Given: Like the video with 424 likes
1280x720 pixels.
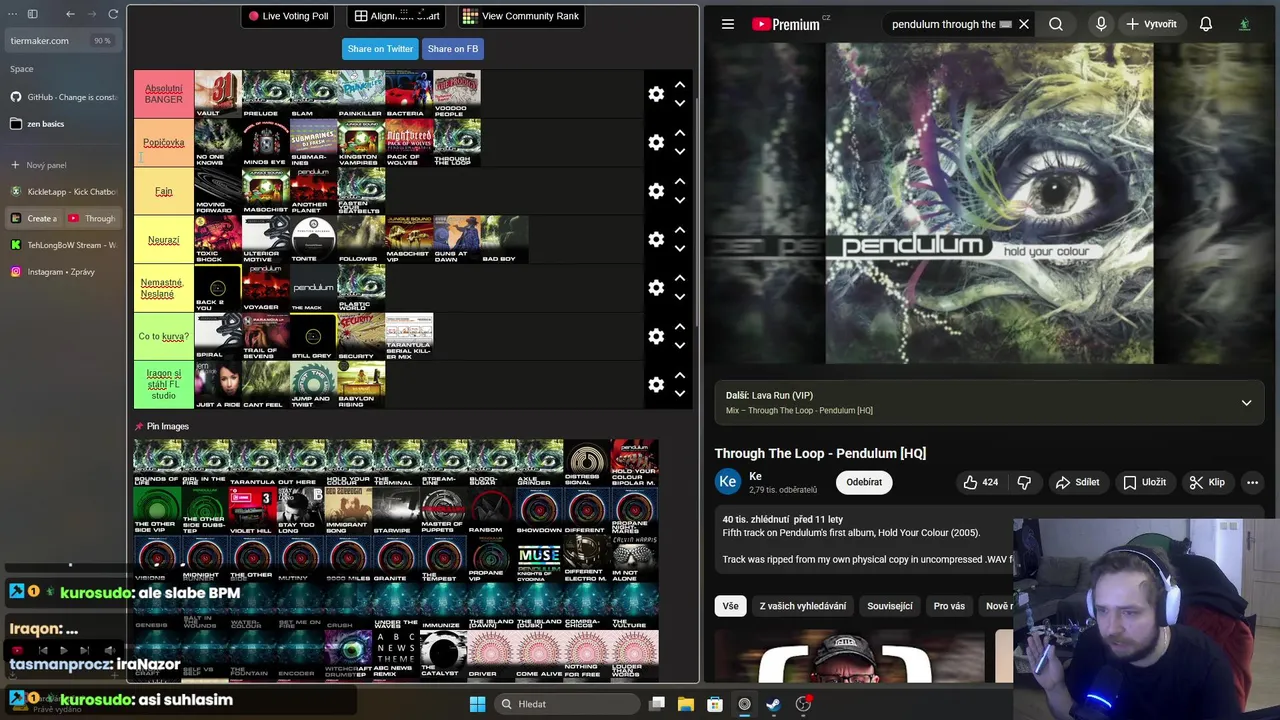Looking at the screenshot, I should tap(981, 482).
